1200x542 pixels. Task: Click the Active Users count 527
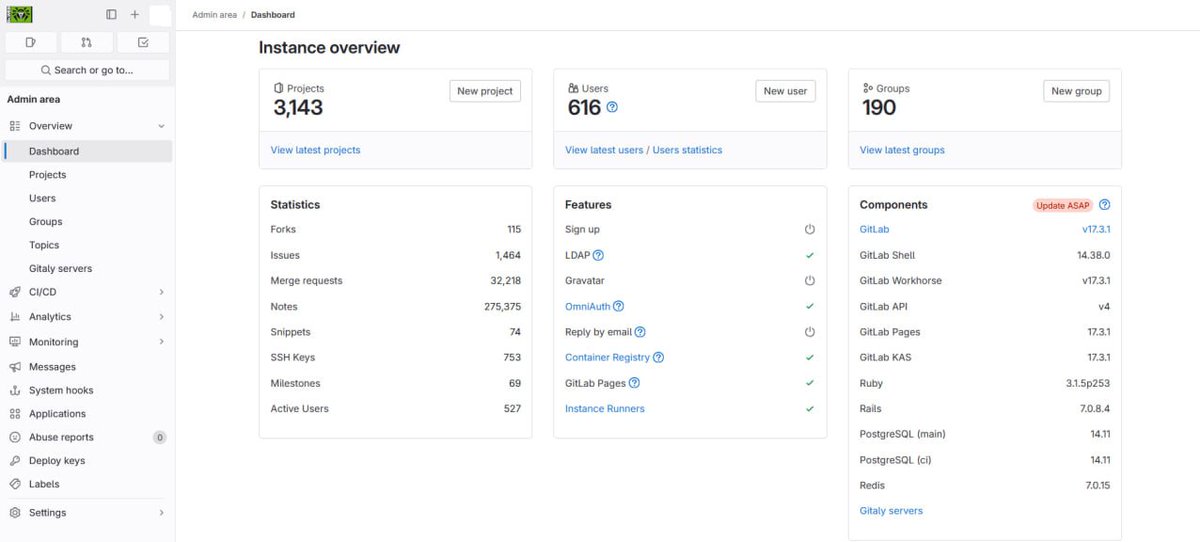(512, 409)
